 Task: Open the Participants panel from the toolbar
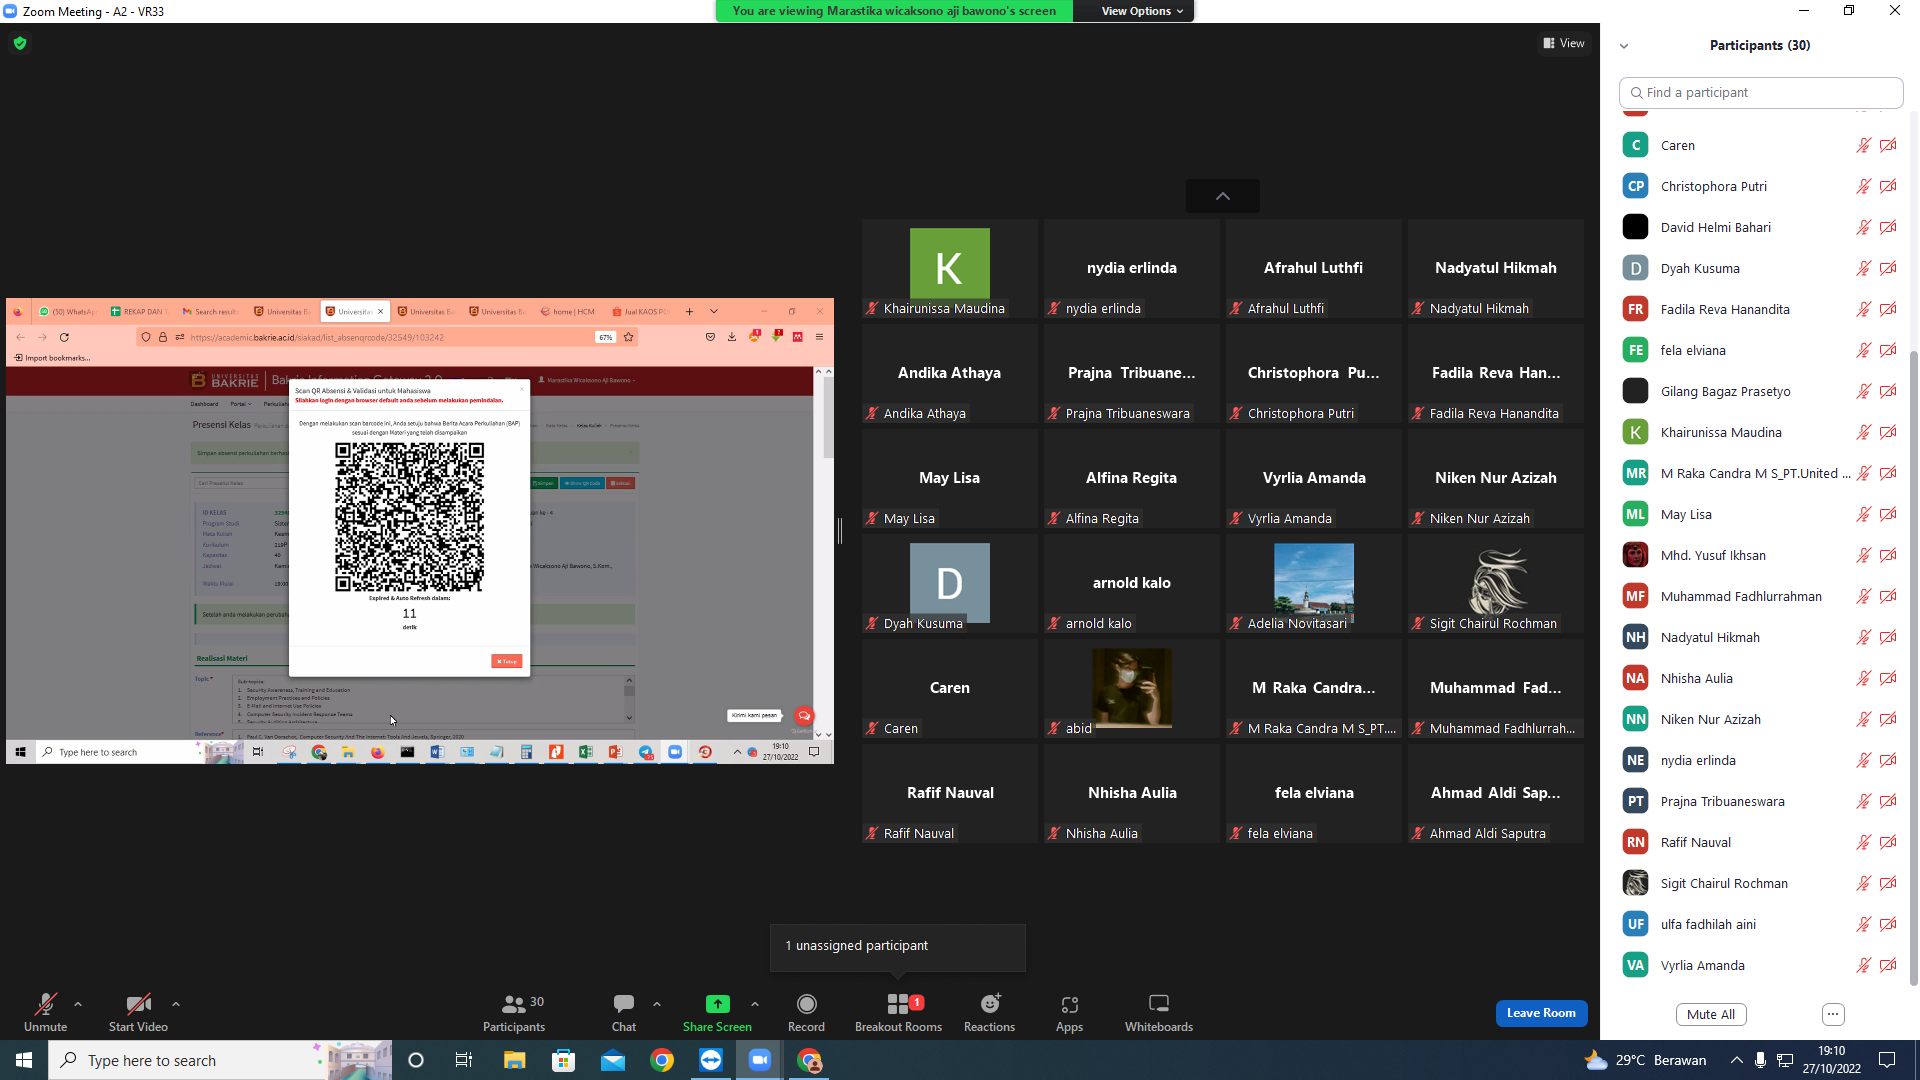coord(514,1012)
